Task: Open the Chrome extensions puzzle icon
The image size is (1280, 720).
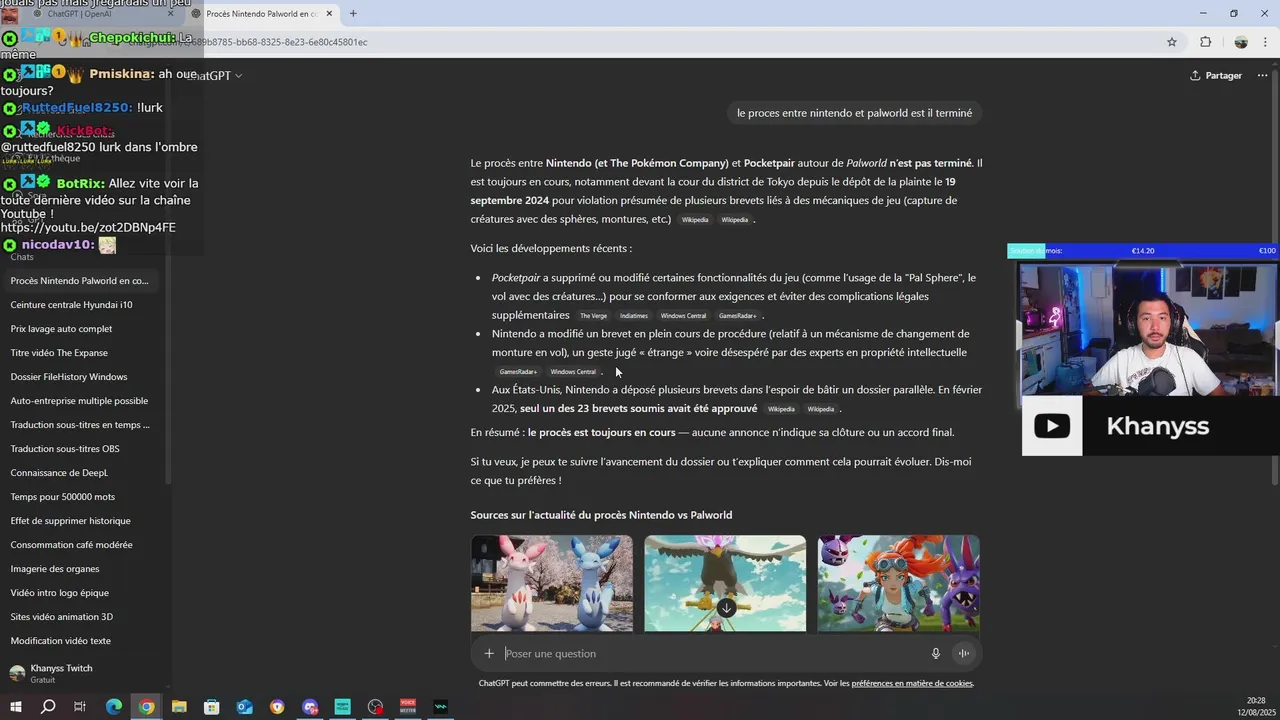Action: click(1205, 42)
